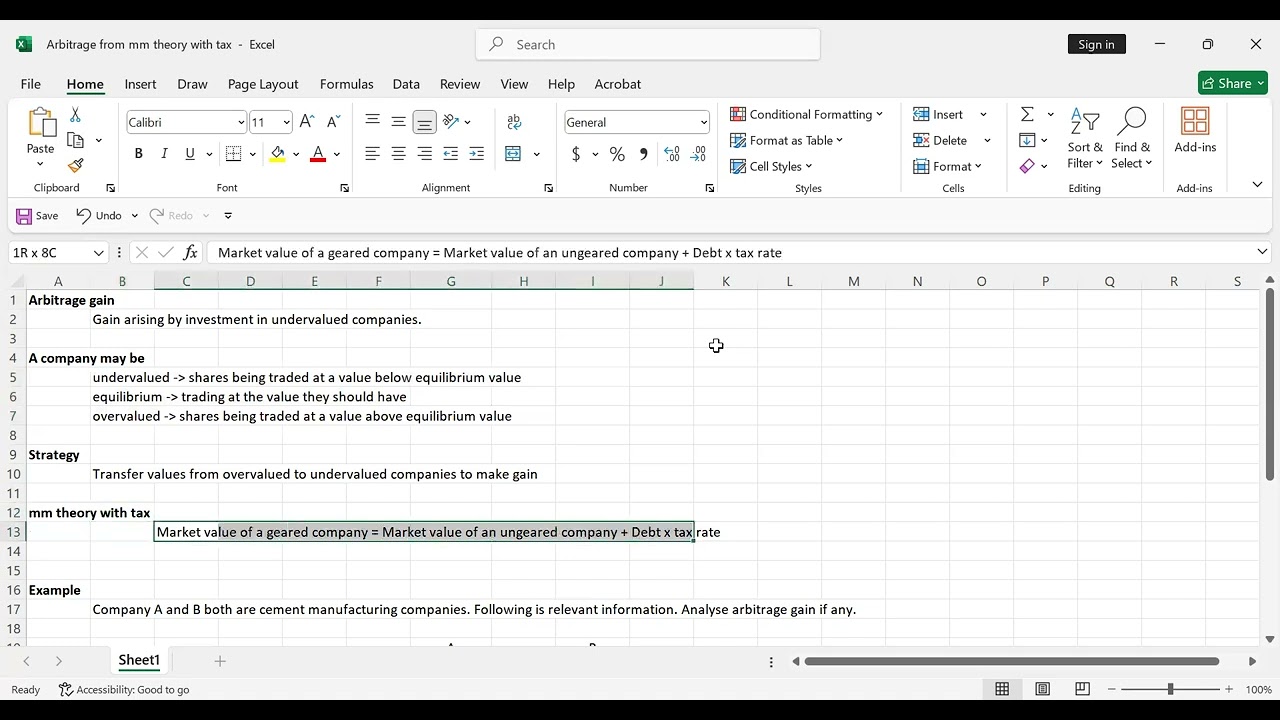This screenshot has width=1280, height=720.
Task: Click Increase Decimal button
Action: point(672,154)
